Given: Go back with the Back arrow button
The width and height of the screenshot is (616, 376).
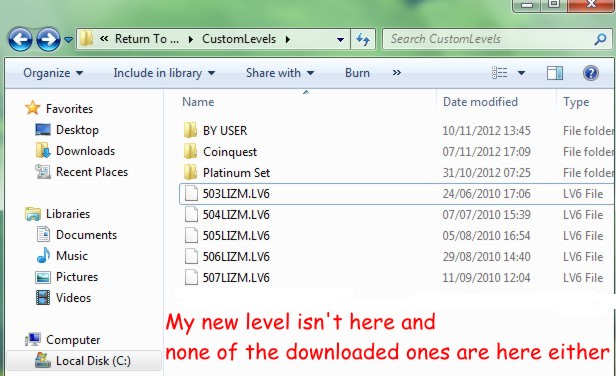Looking at the screenshot, I should click(x=20, y=39).
